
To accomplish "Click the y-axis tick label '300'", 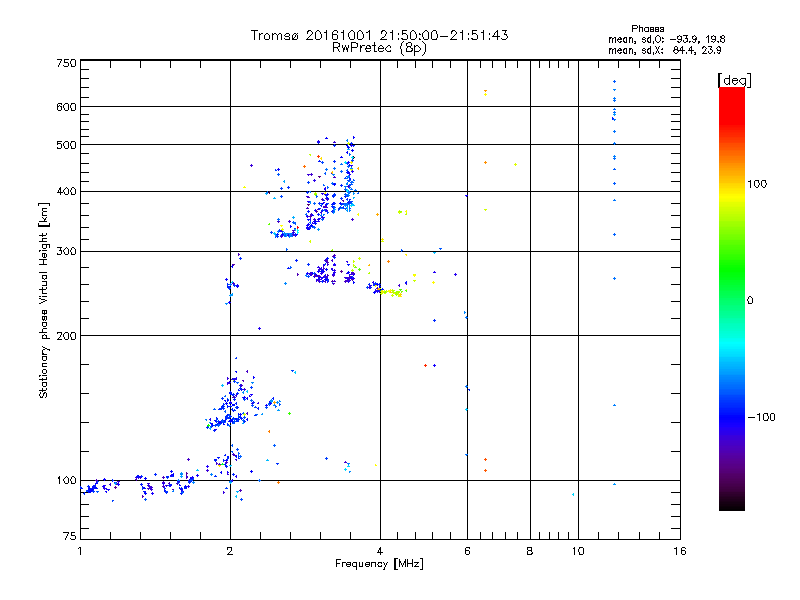I will 66,251.
